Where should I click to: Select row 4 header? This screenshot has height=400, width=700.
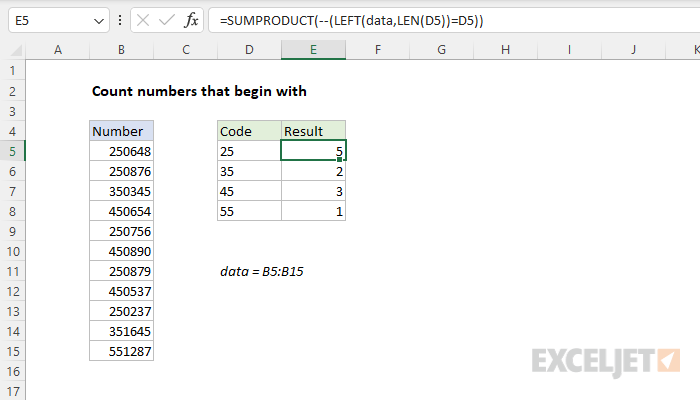click(x=12, y=131)
